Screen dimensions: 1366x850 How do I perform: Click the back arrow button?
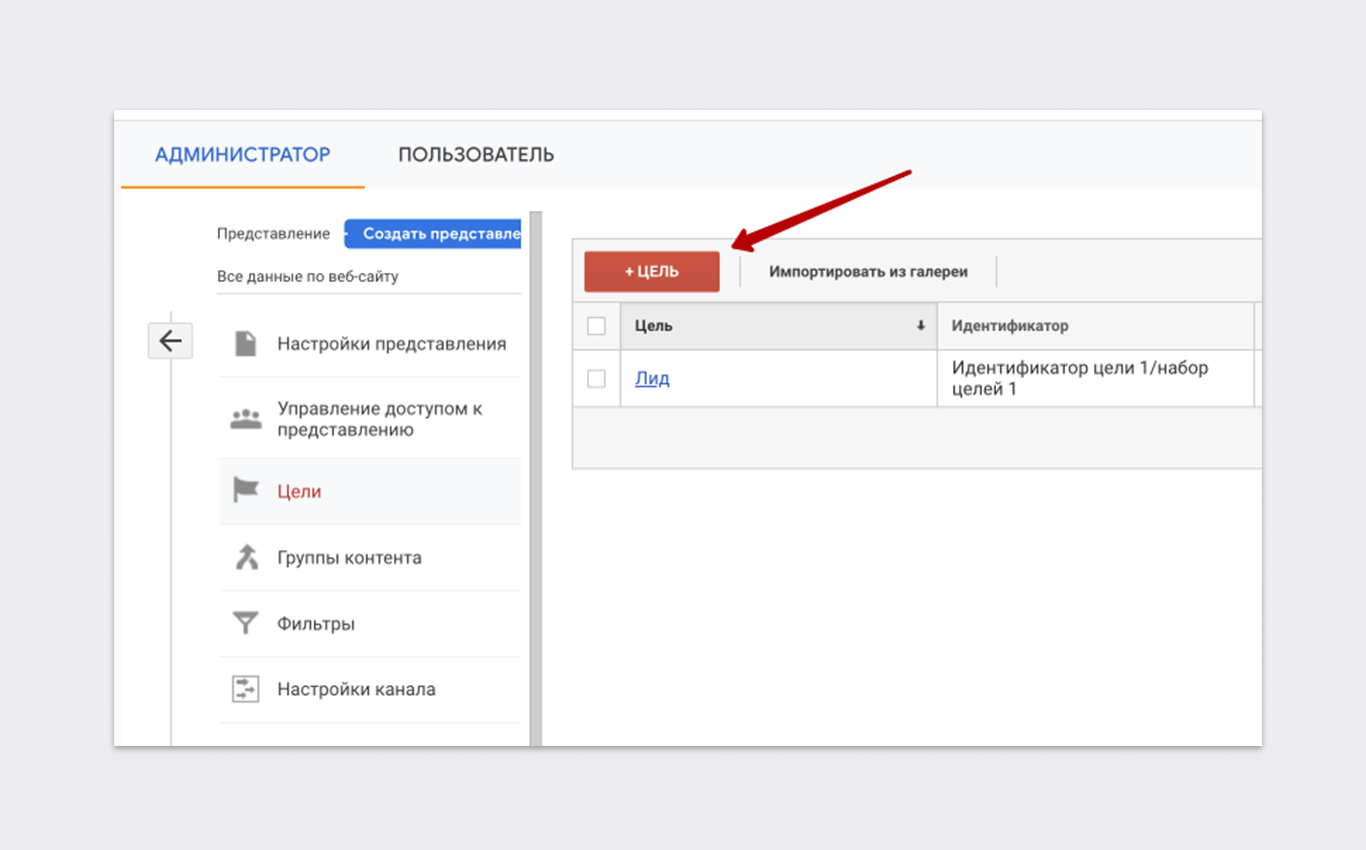tap(170, 341)
